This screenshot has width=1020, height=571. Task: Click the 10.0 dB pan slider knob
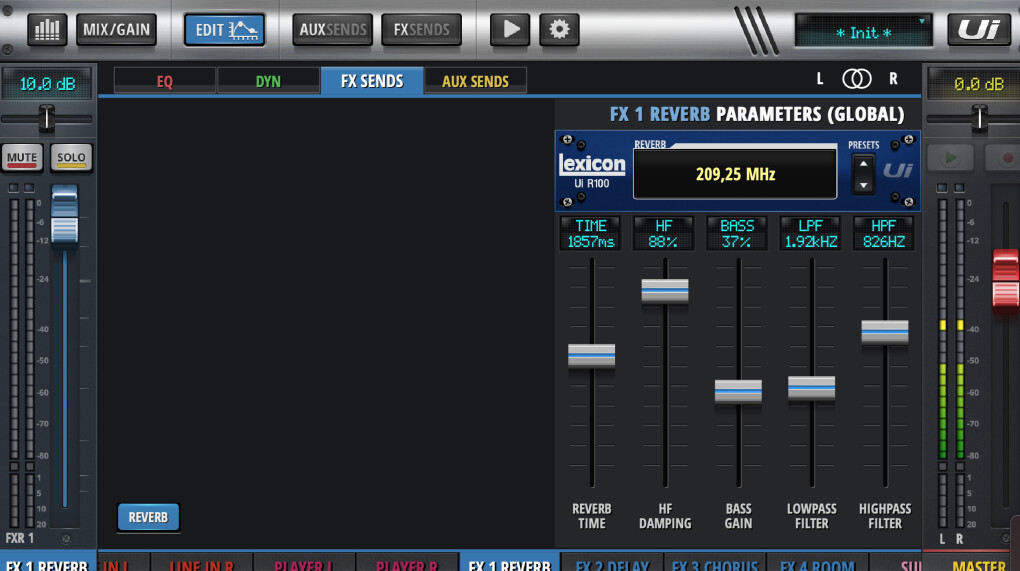point(47,118)
